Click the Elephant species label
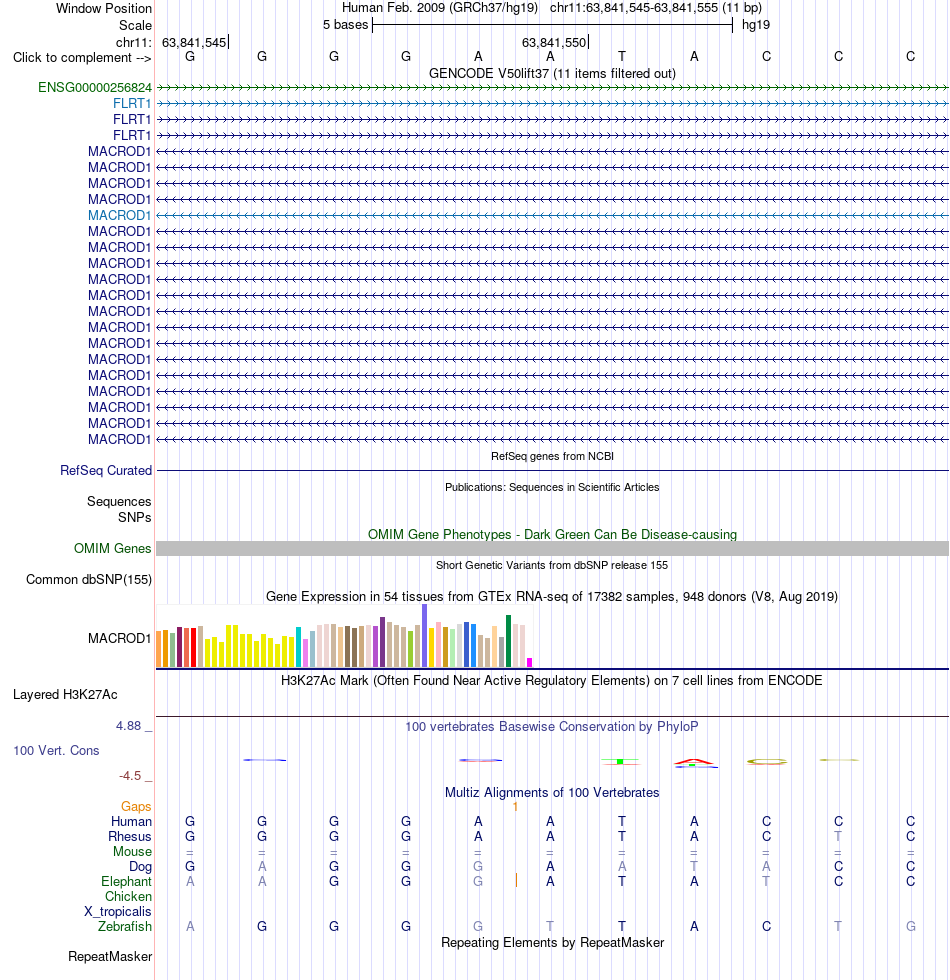Viewport: 950px width, 980px height. (x=126, y=882)
